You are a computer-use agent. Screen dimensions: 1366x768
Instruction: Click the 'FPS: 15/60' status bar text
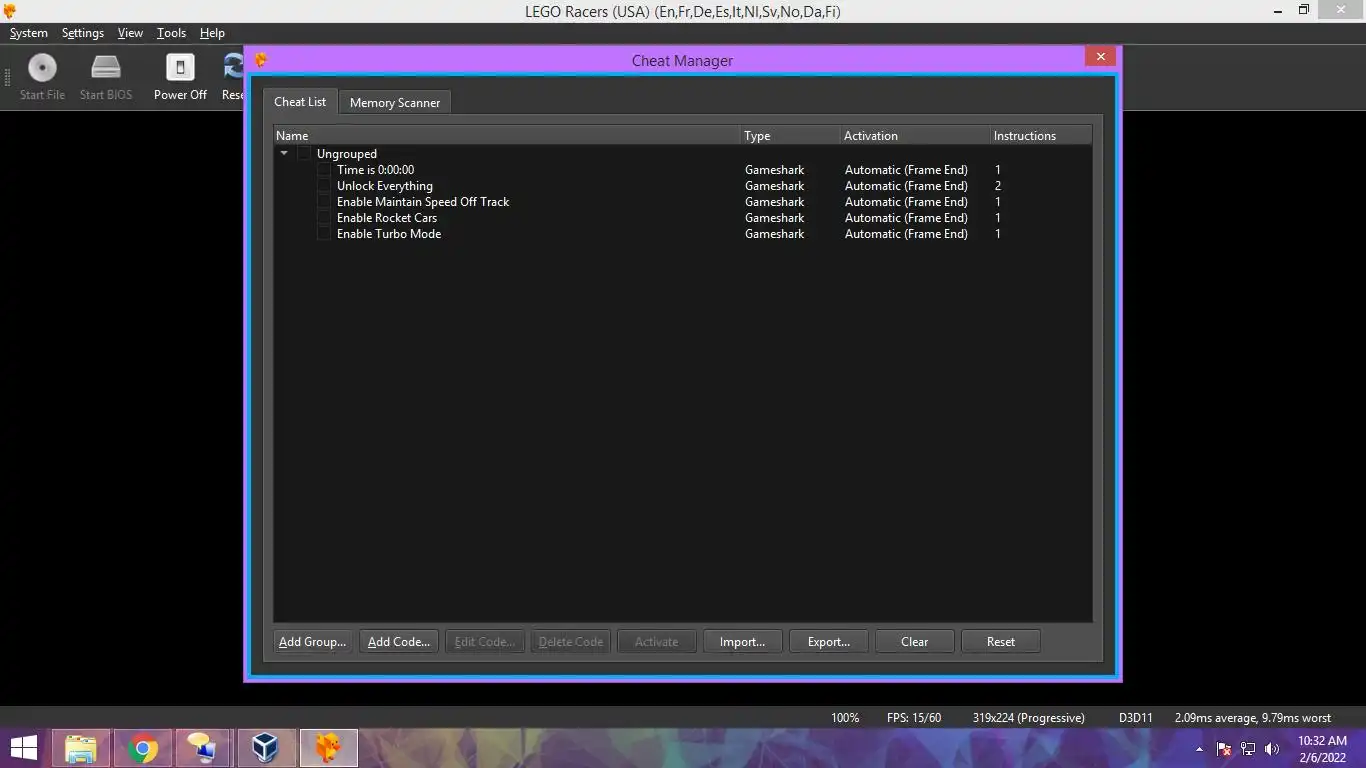913,718
